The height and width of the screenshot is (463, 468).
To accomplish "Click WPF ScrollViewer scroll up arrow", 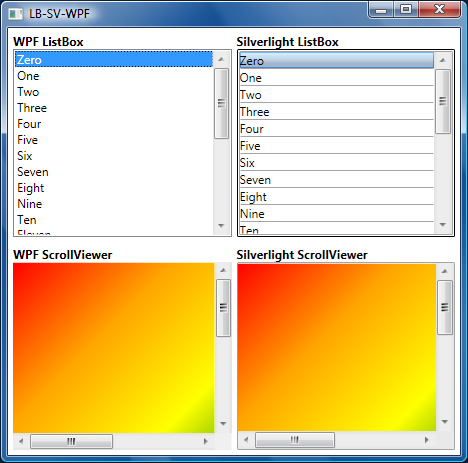I will pos(223,270).
